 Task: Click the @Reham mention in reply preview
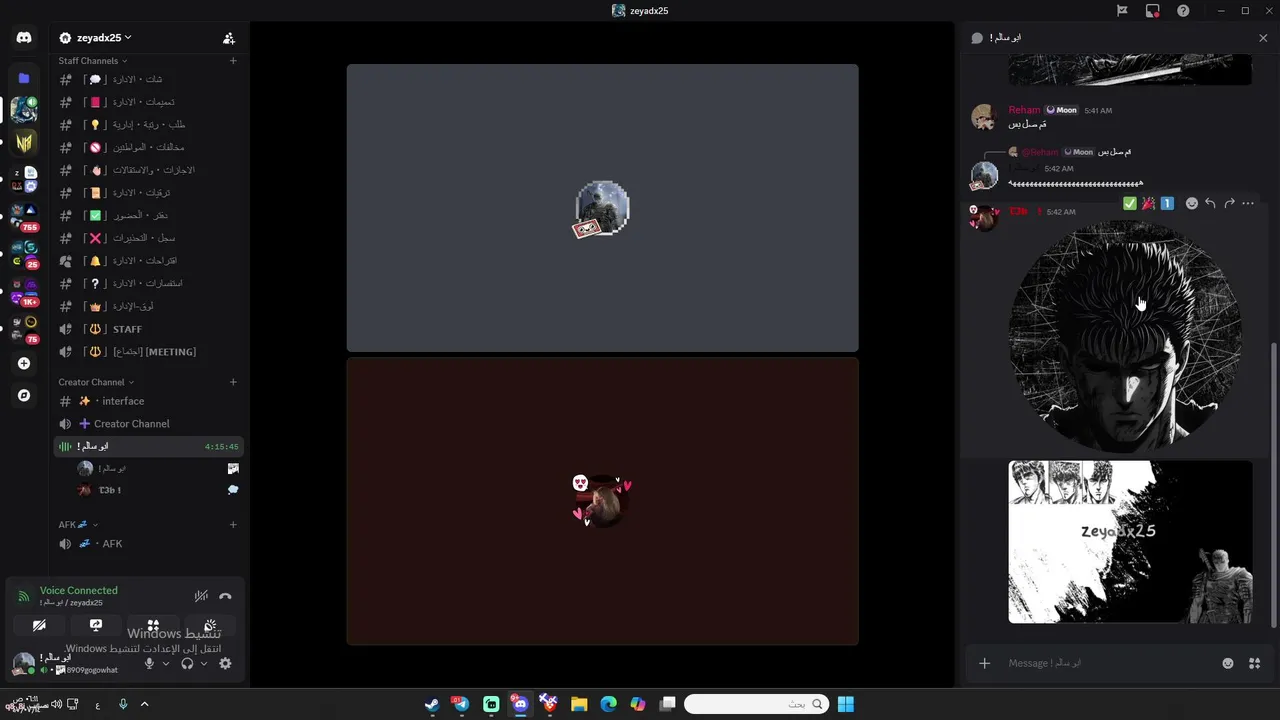click(x=1040, y=152)
